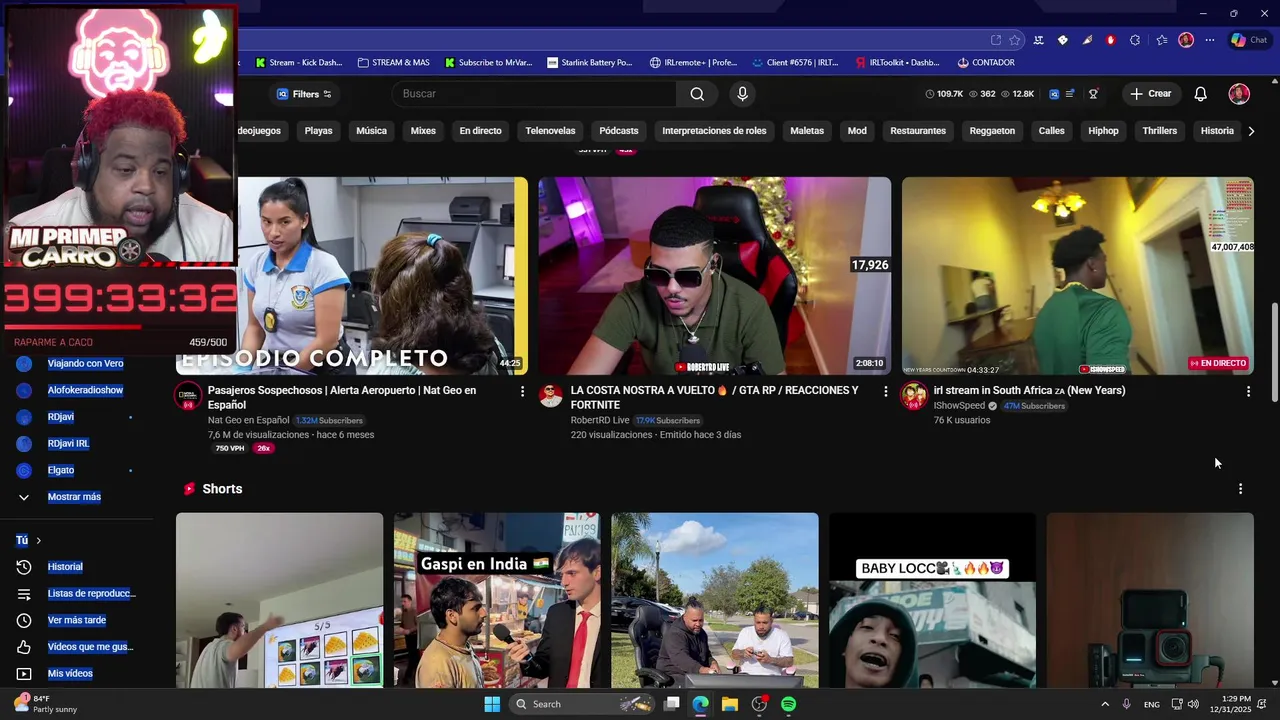Image resolution: width=1280 pixels, height=720 pixels.
Task: Open options for IShowSpeed stream
Action: (1248, 391)
